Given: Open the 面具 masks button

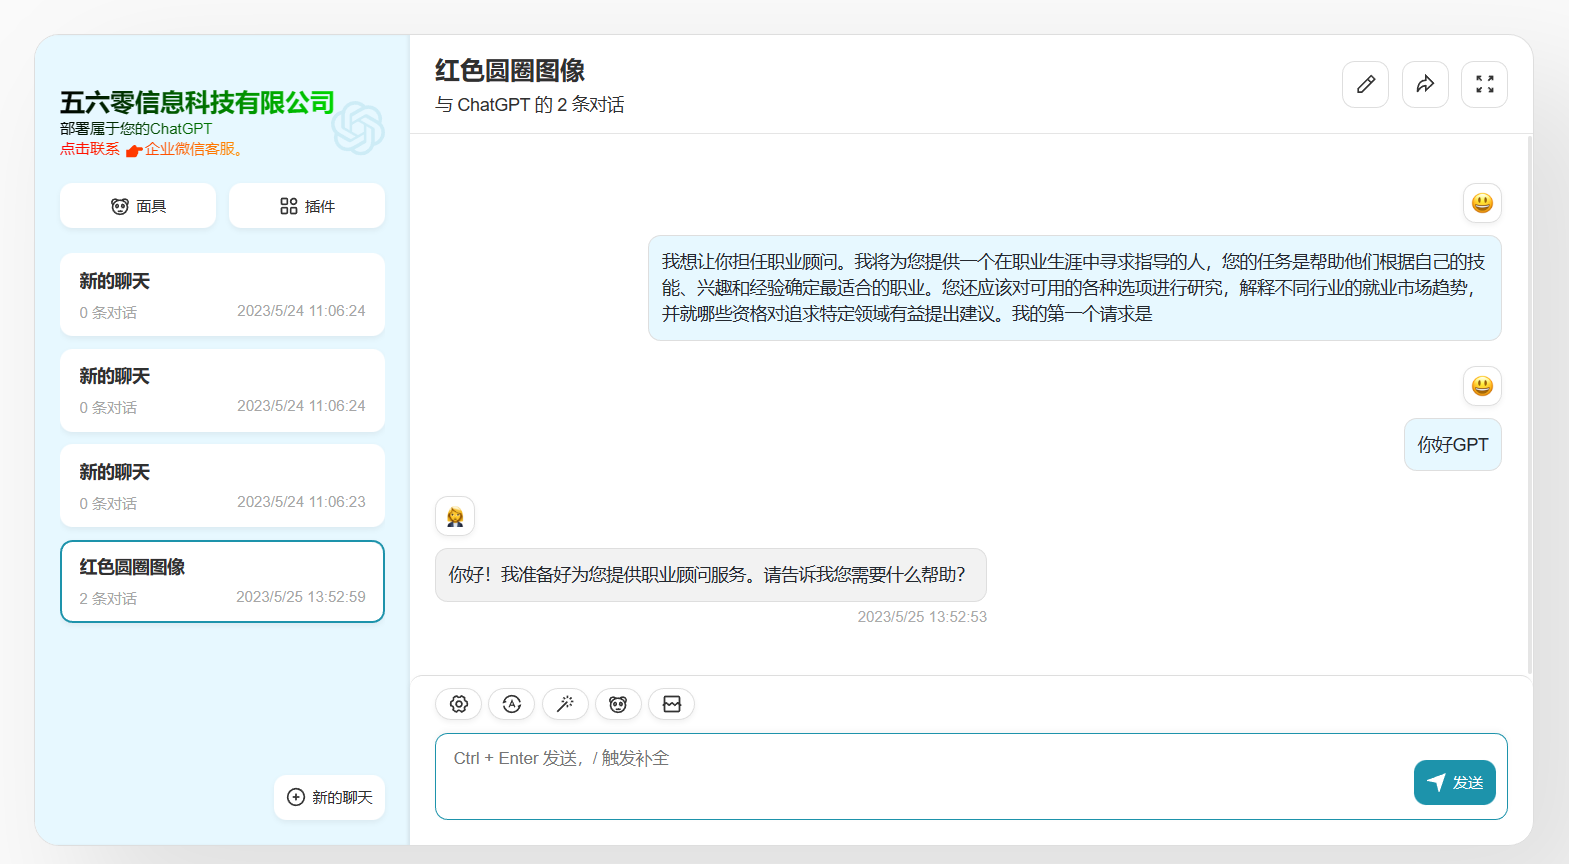Looking at the screenshot, I should [x=138, y=206].
